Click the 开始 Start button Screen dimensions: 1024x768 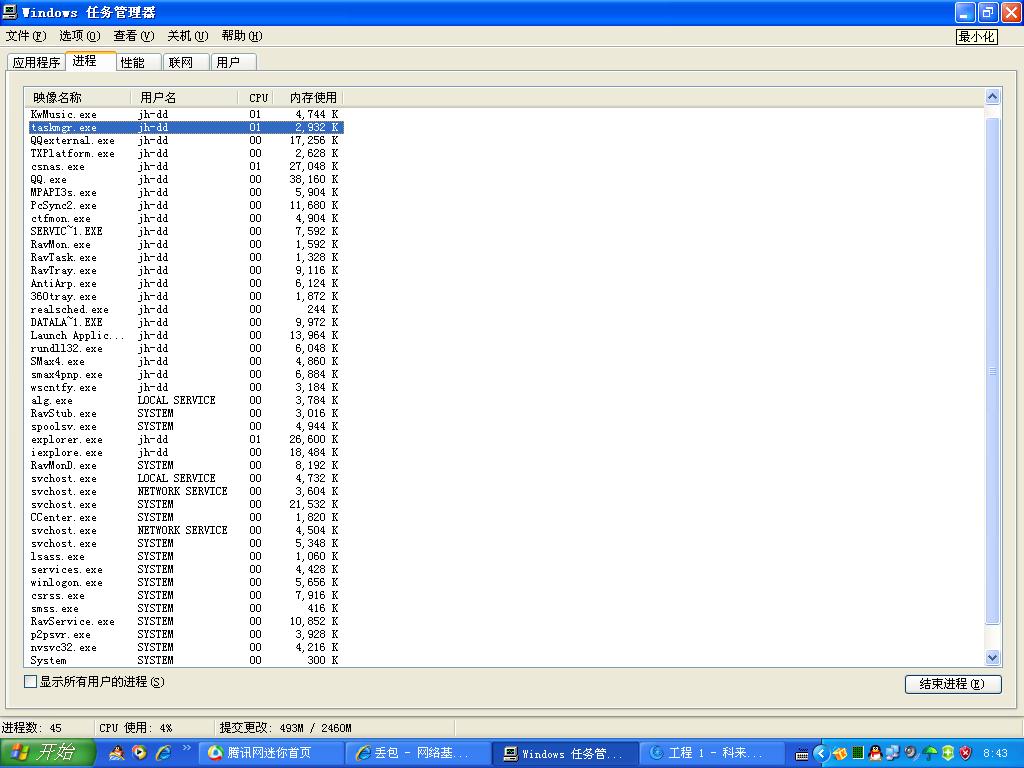(x=43, y=753)
